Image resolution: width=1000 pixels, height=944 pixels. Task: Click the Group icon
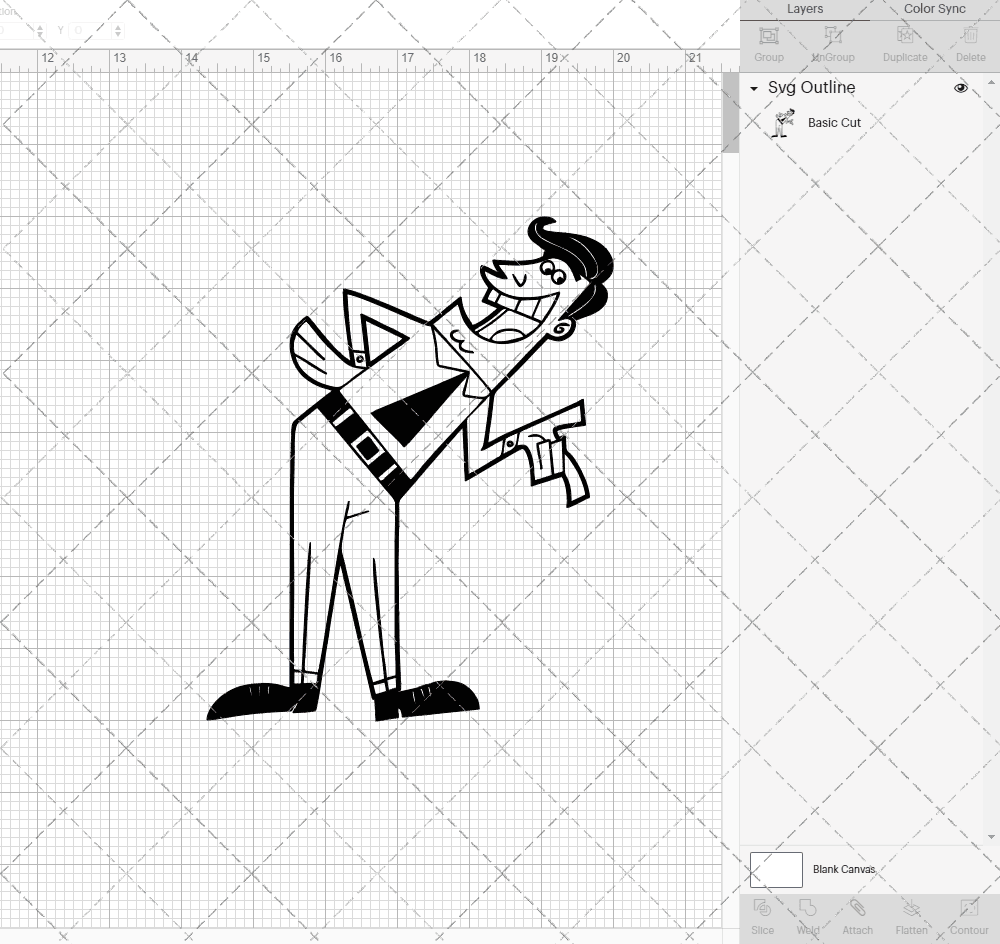coord(768,35)
